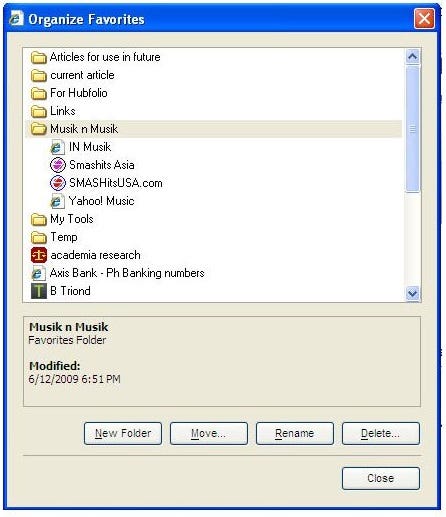
Task: Click the For Hubfolio folder icon
Action: [39, 93]
